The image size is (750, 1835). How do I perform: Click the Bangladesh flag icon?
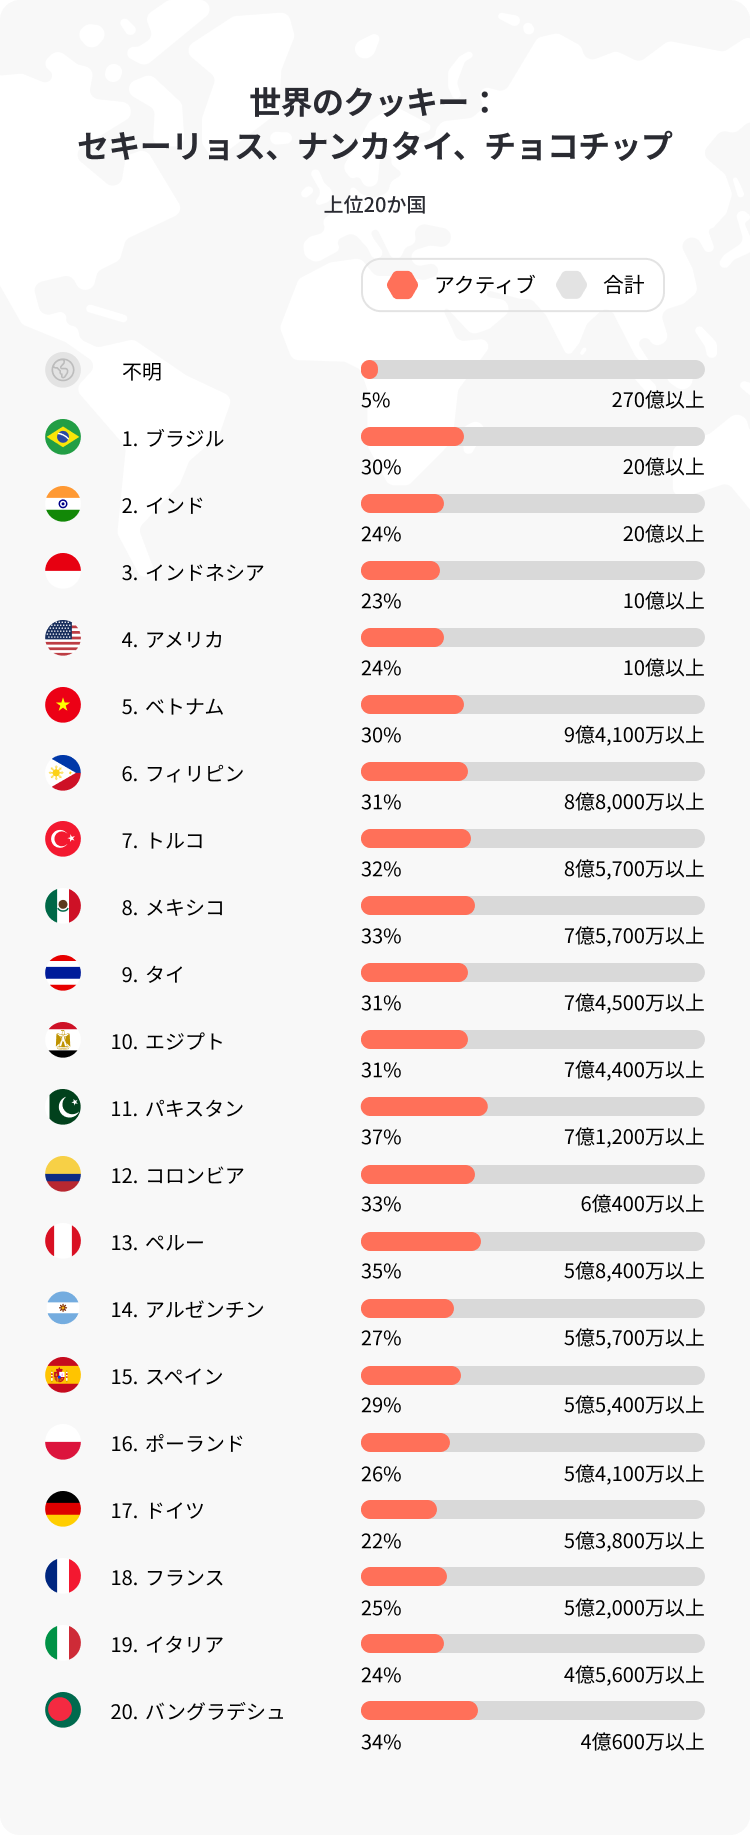(63, 1710)
